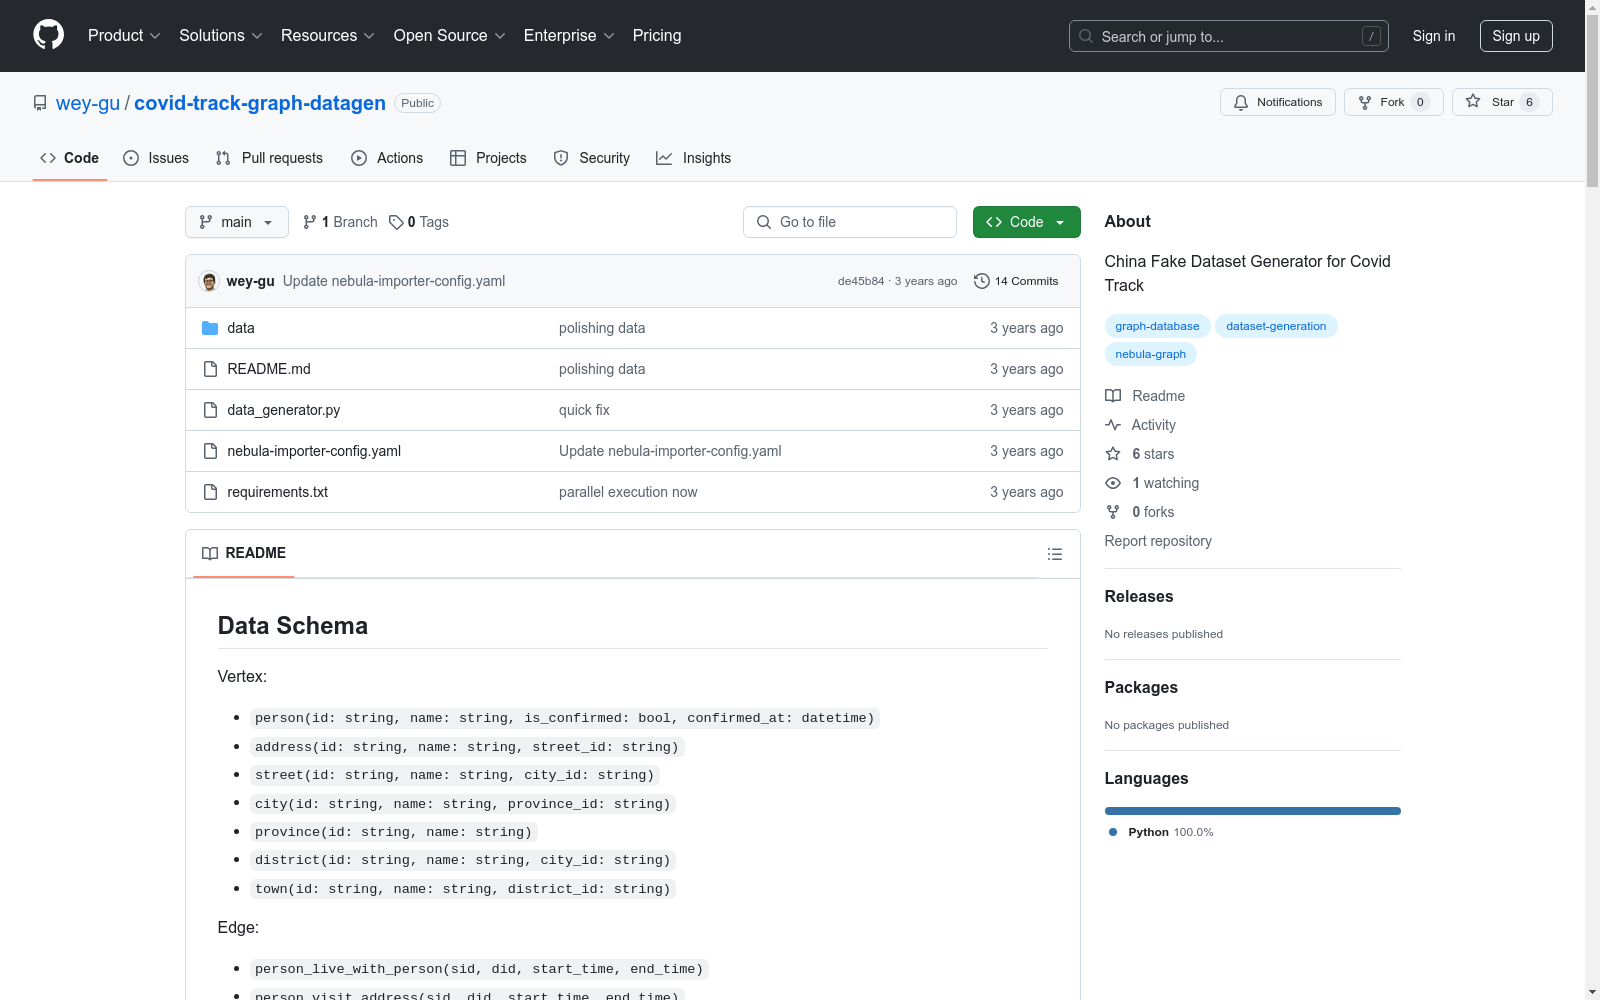Switch to the Projects tab
The width and height of the screenshot is (1600, 1000).
pos(488,158)
